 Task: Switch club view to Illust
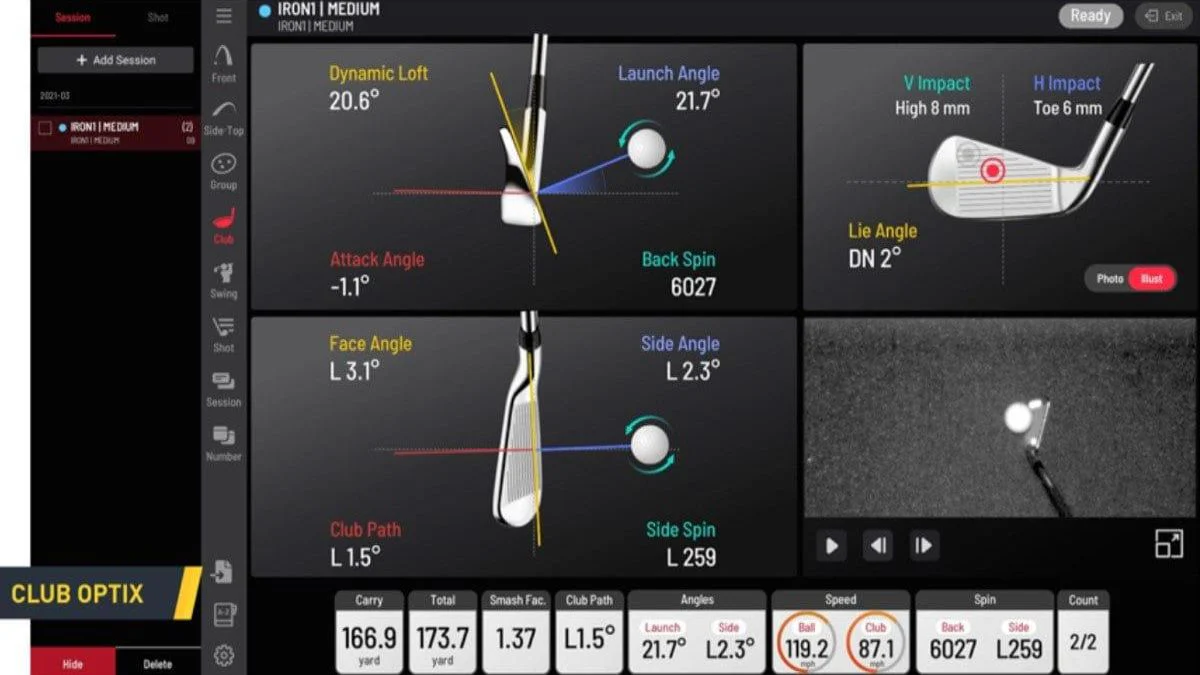click(1152, 279)
